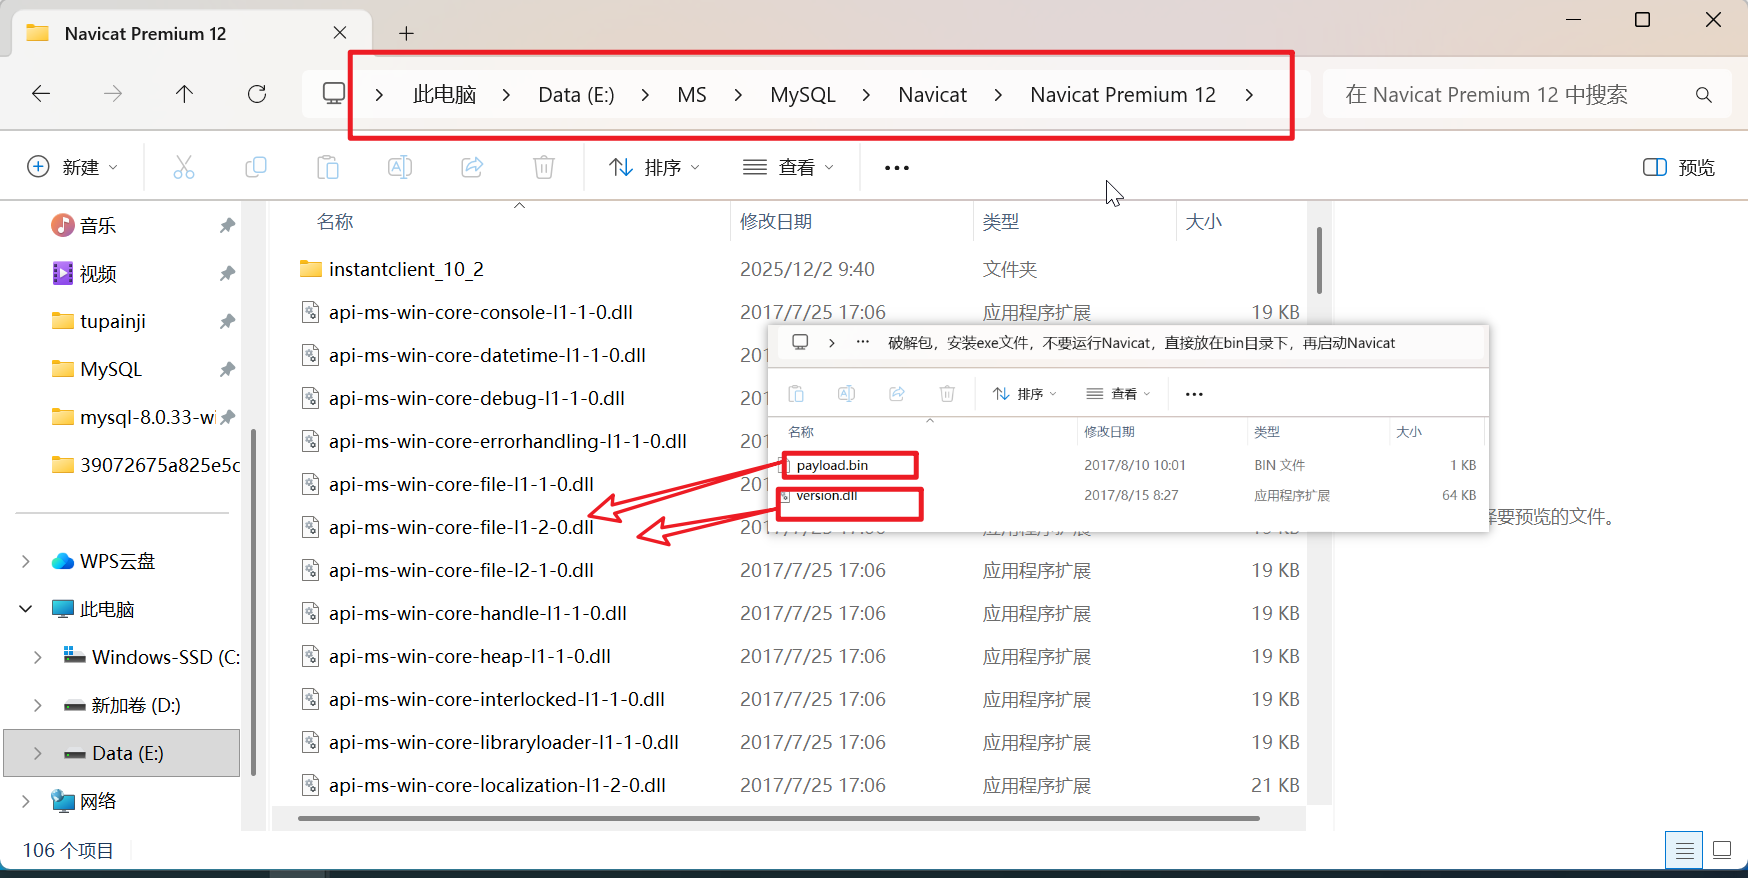Image resolution: width=1748 pixels, height=878 pixels.
Task: Click the Share icon in toolbar
Action: pos(472,167)
